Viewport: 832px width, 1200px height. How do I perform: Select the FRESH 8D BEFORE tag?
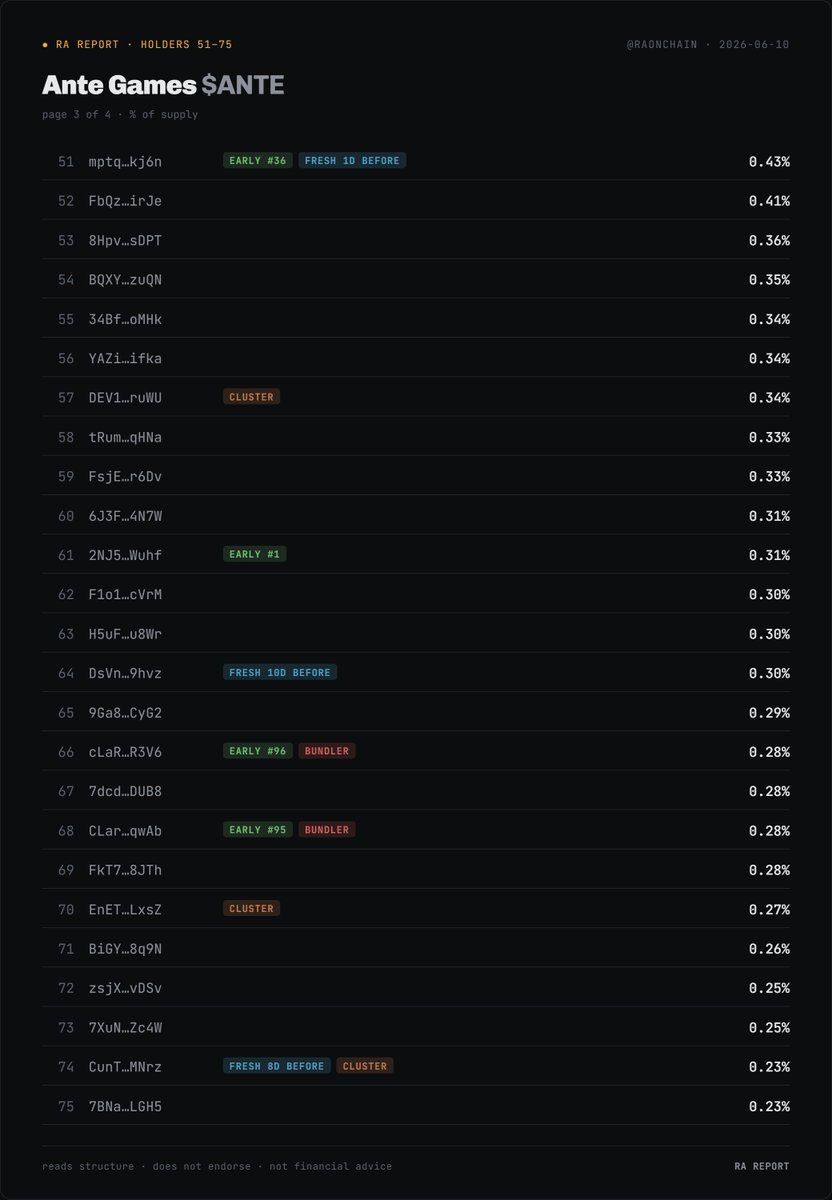277,1066
